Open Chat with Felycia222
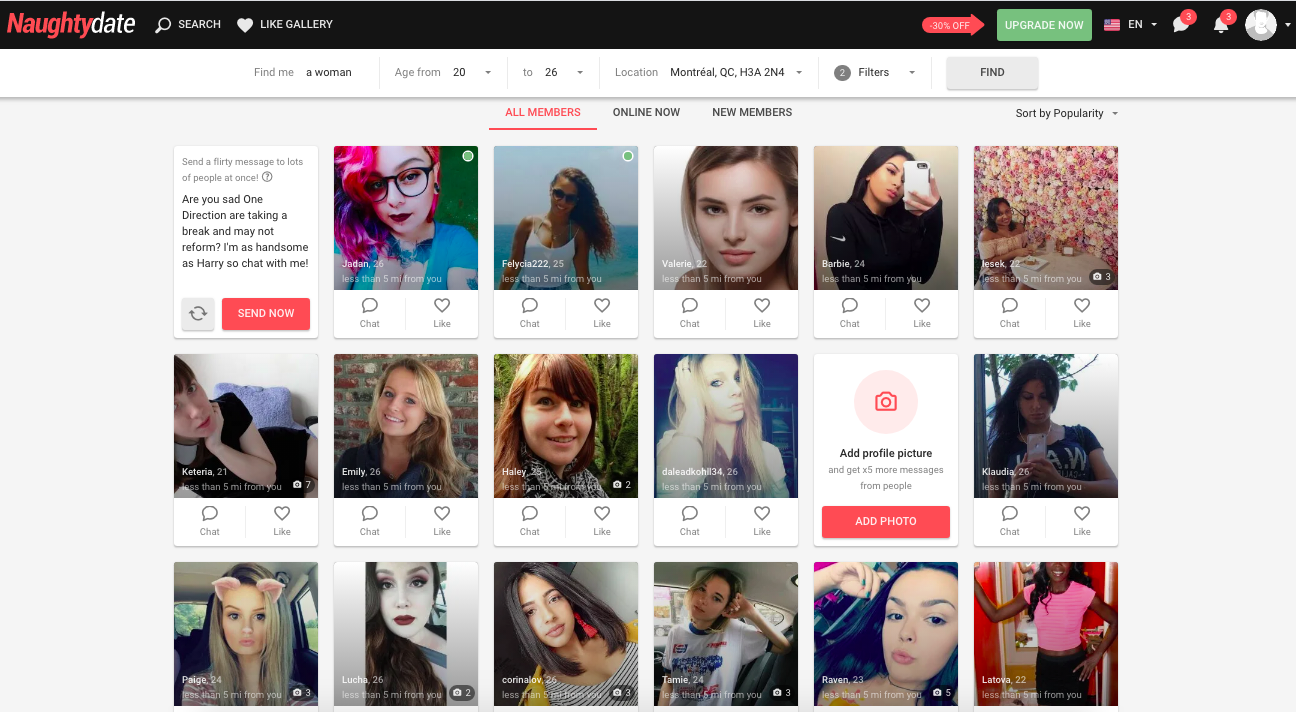 [x=529, y=313]
